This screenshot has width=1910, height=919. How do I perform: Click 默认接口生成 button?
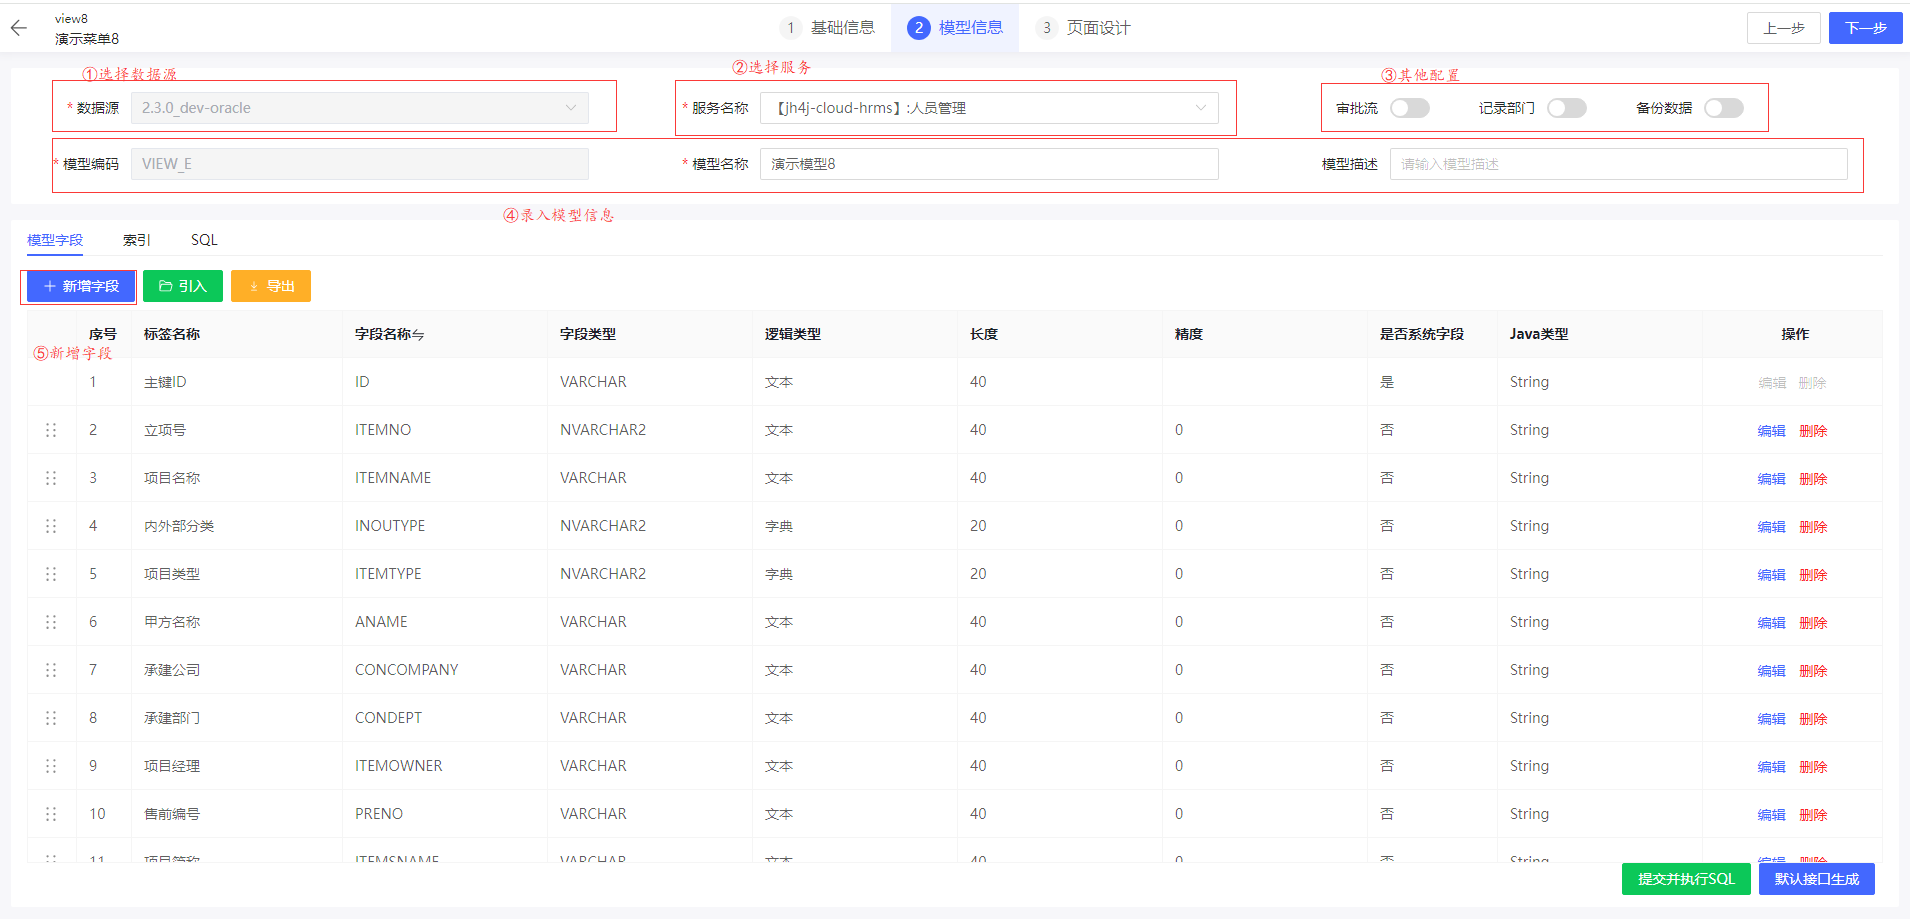pyautogui.click(x=1817, y=879)
